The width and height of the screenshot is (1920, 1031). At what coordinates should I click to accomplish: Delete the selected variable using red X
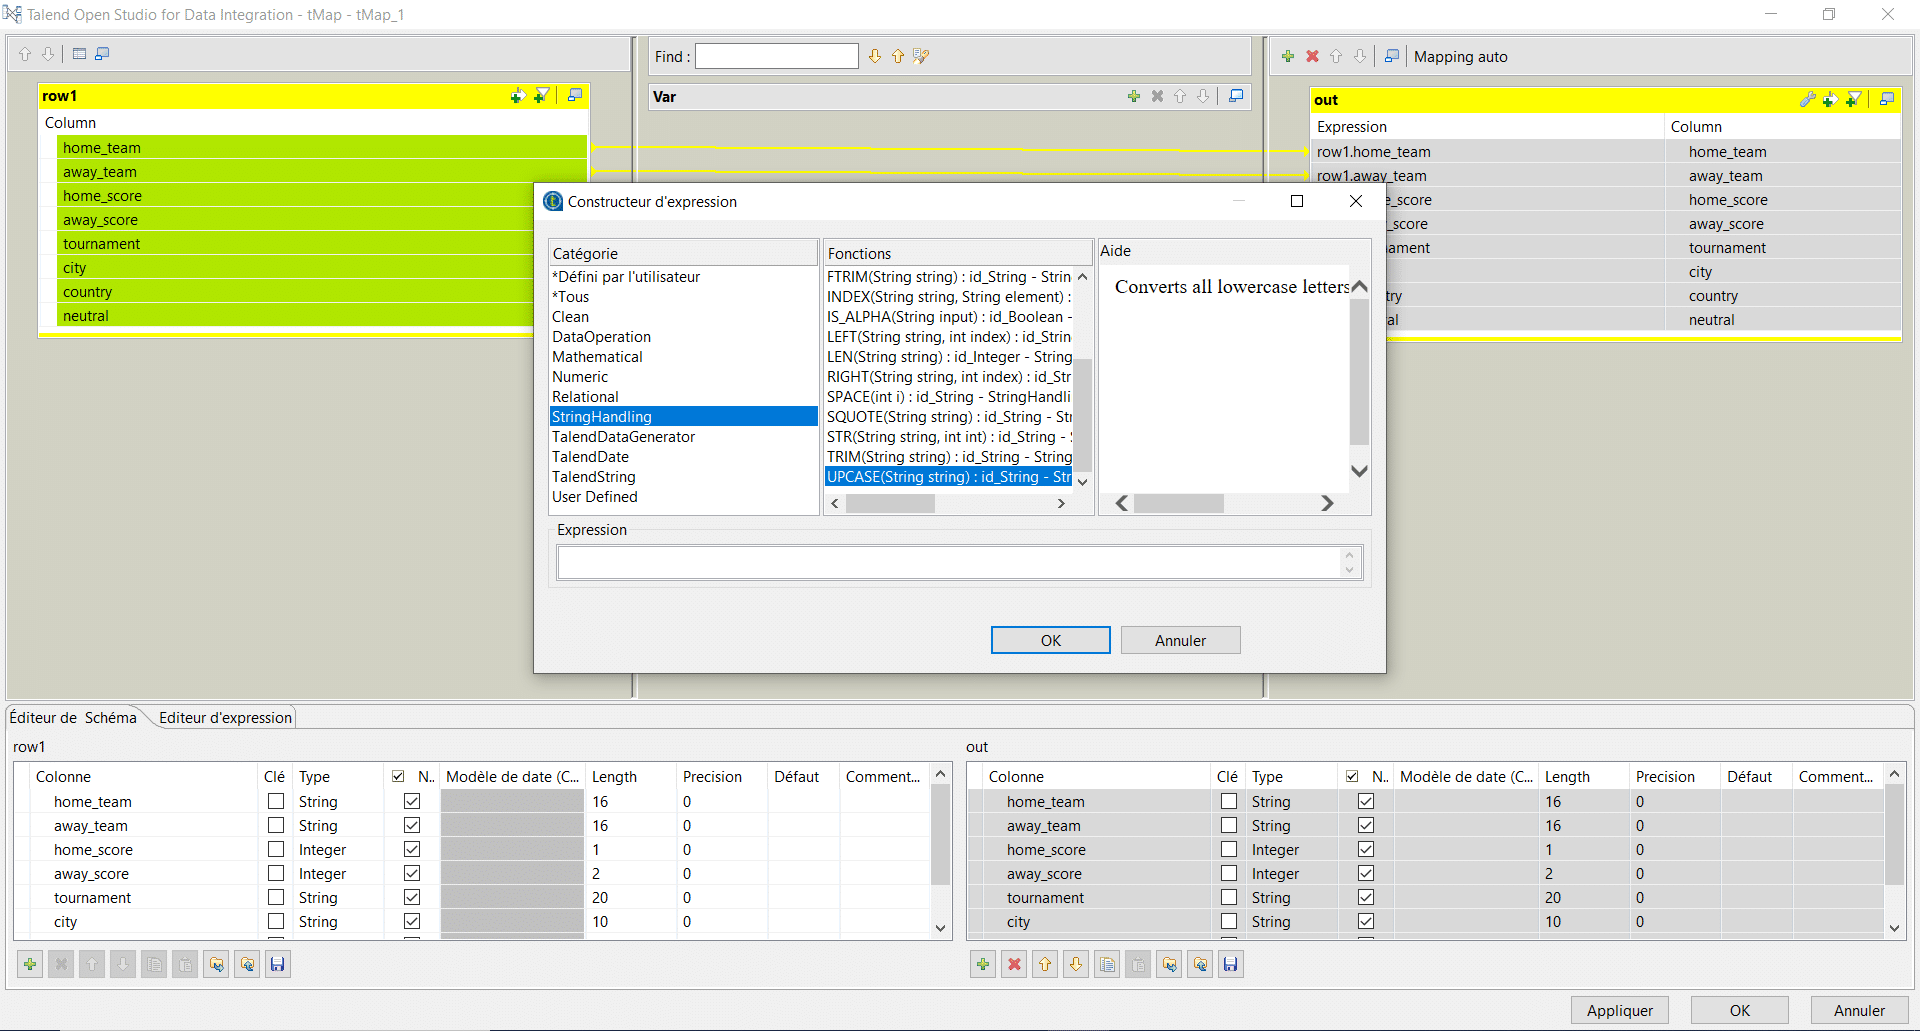[1157, 96]
